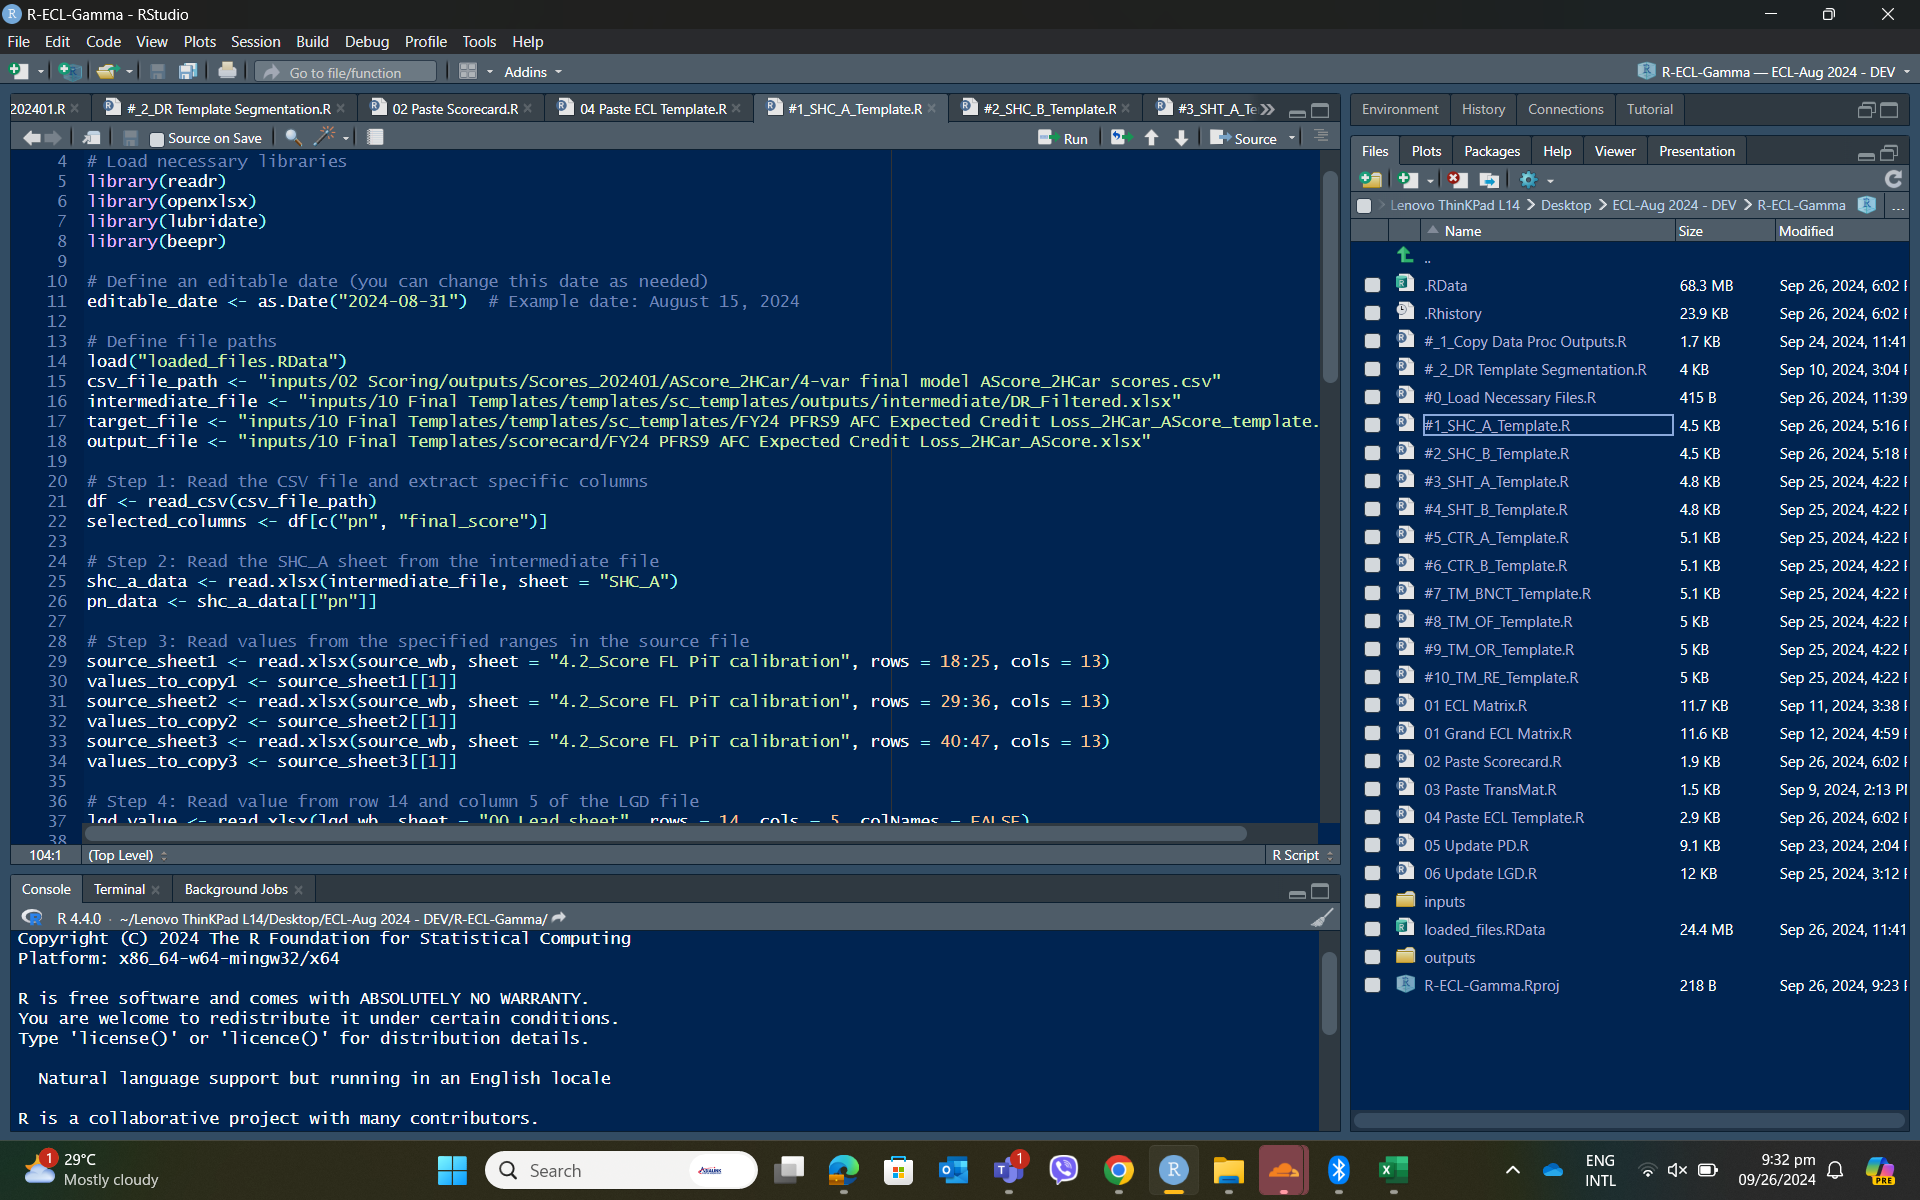Screen dimensions: 1920x1200
Task: Click the clear console broom icon
Action: (x=1322, y=918)
